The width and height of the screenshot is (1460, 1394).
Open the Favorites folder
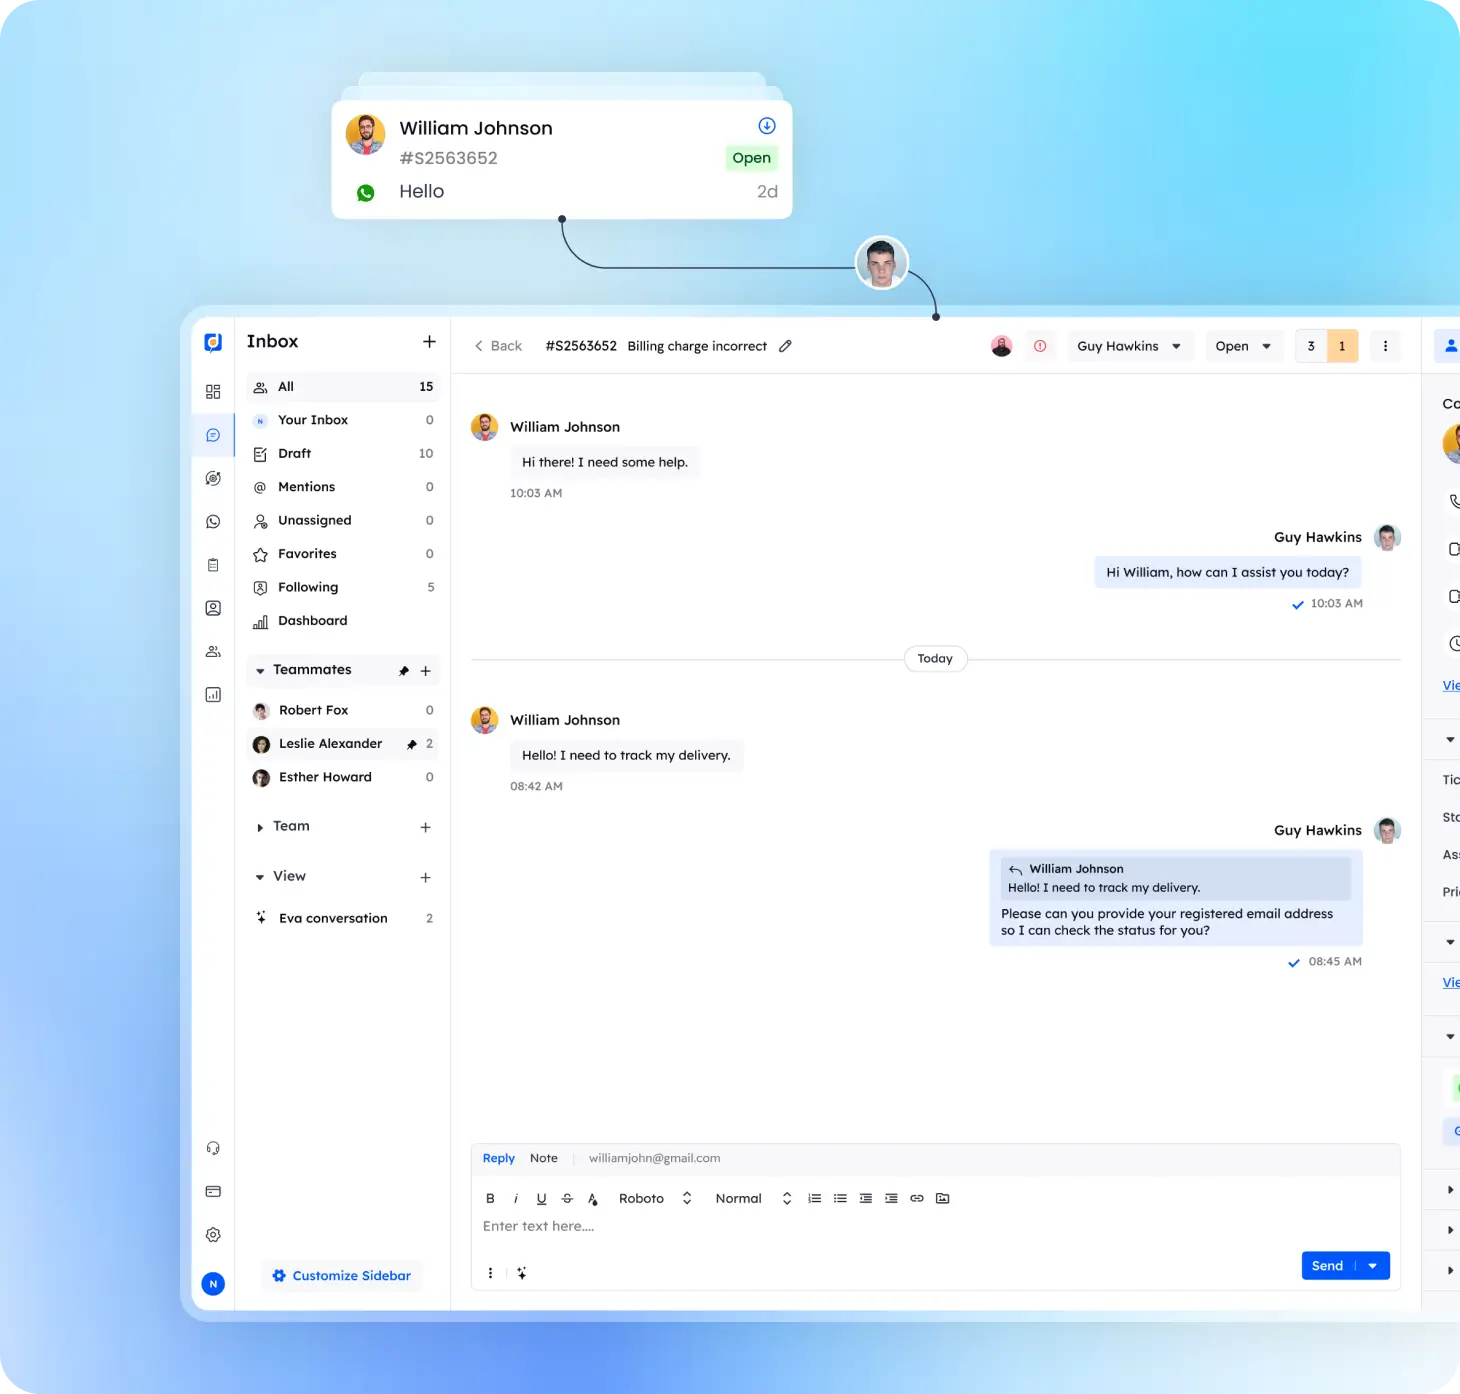(343, 554)
